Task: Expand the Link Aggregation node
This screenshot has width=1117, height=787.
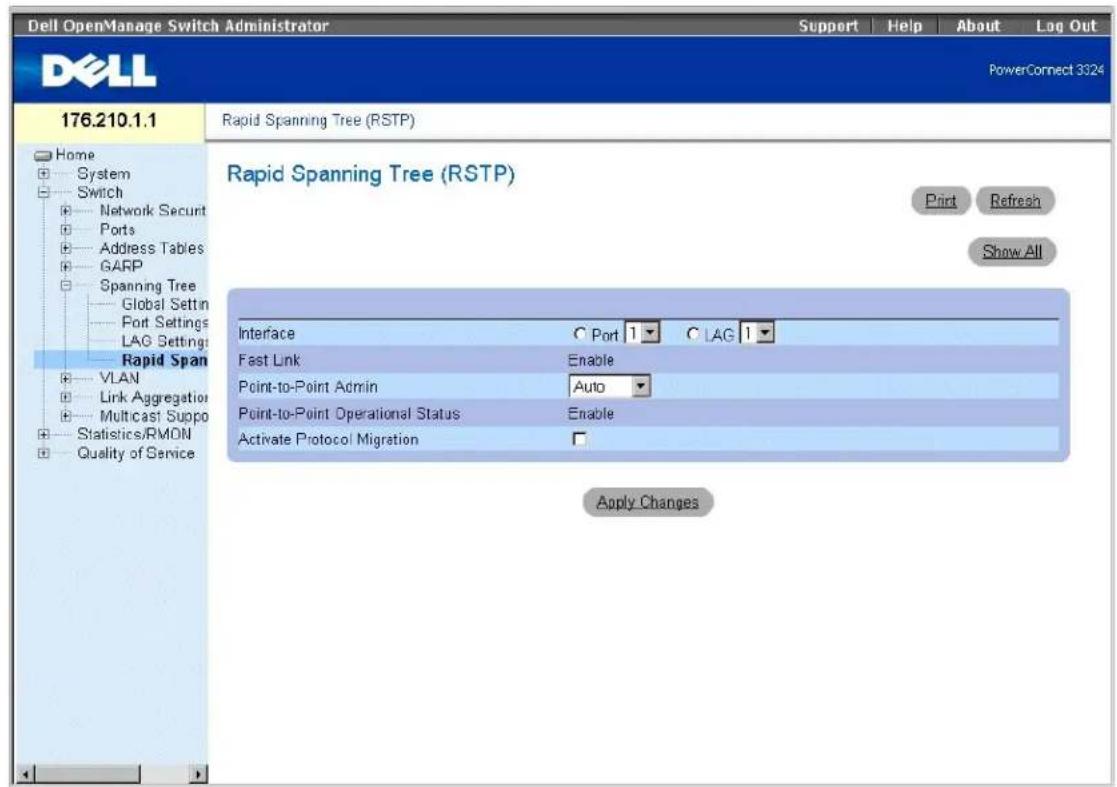Action: 66,397
